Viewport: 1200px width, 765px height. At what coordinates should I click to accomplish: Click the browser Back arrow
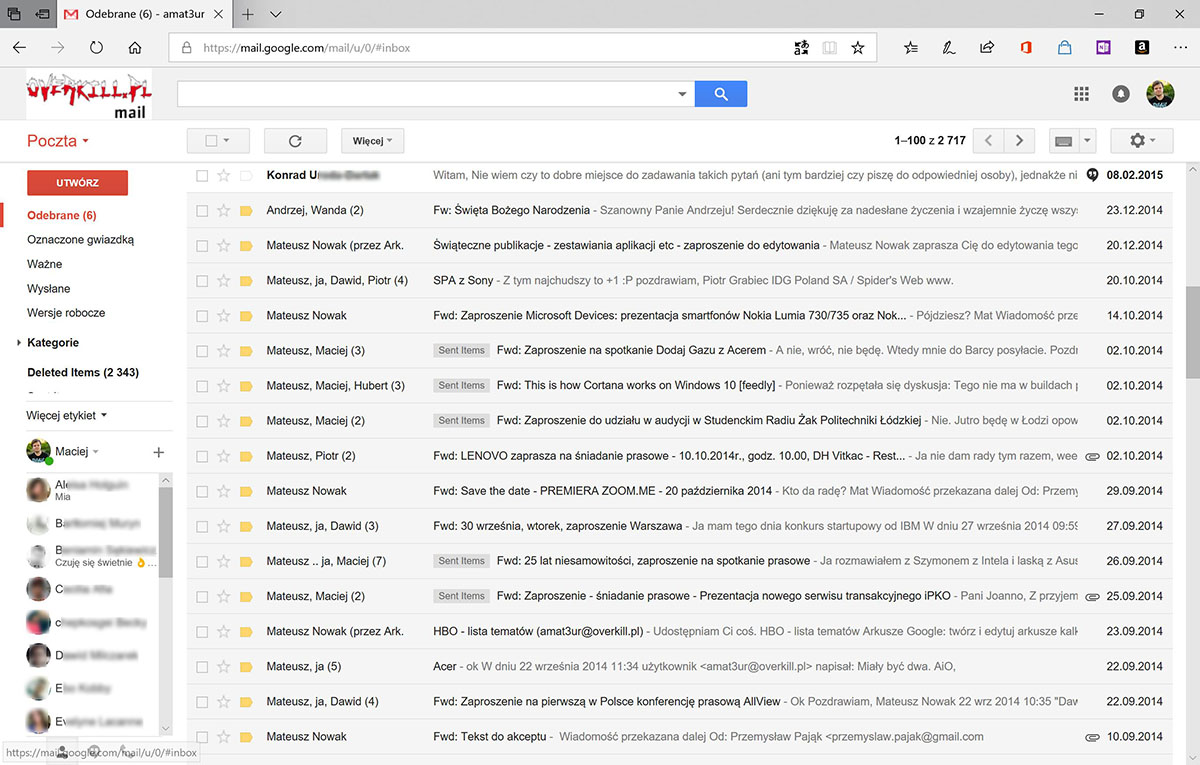pos(20,47)
